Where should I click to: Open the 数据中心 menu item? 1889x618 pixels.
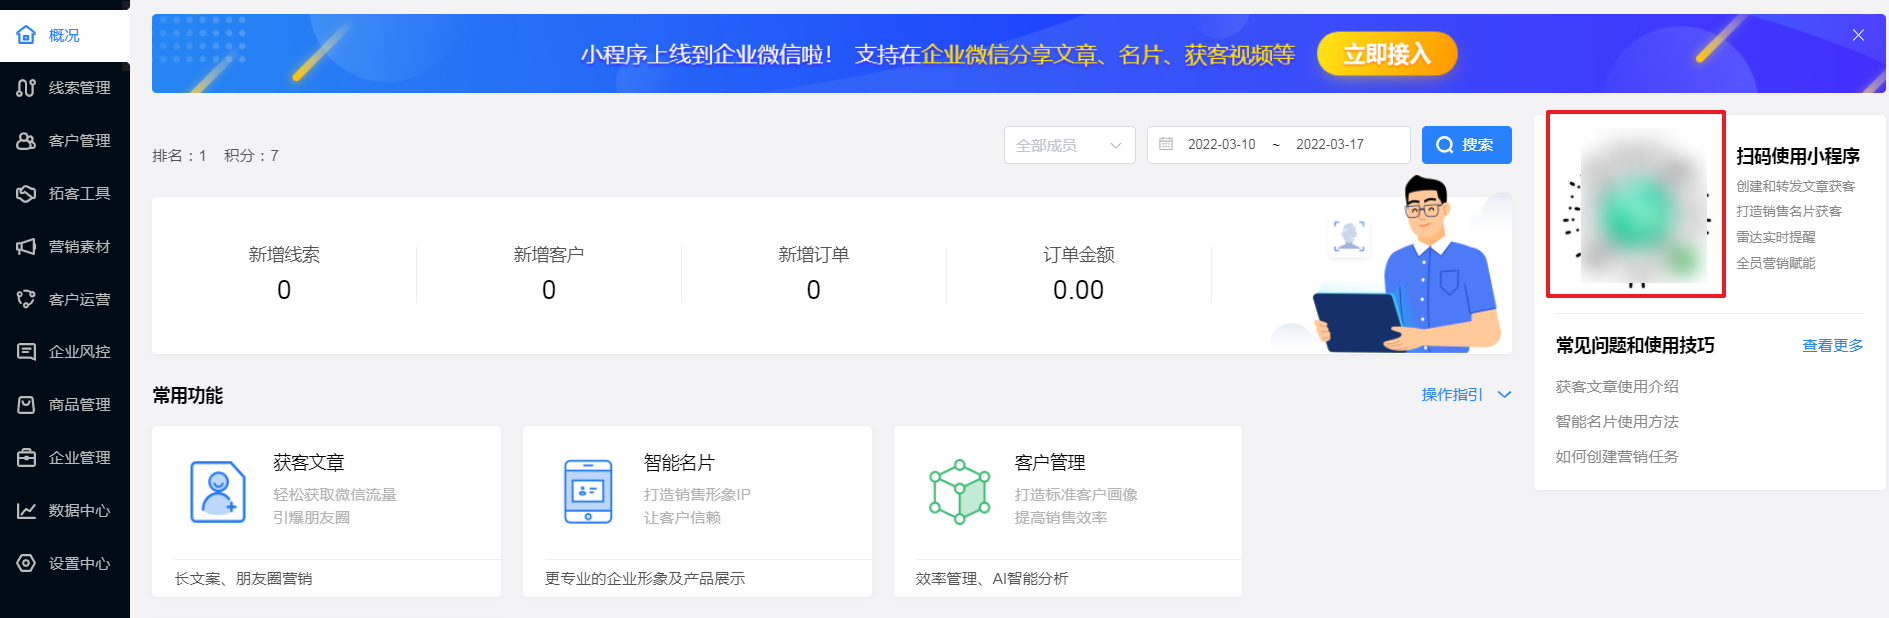pos(65,511)
